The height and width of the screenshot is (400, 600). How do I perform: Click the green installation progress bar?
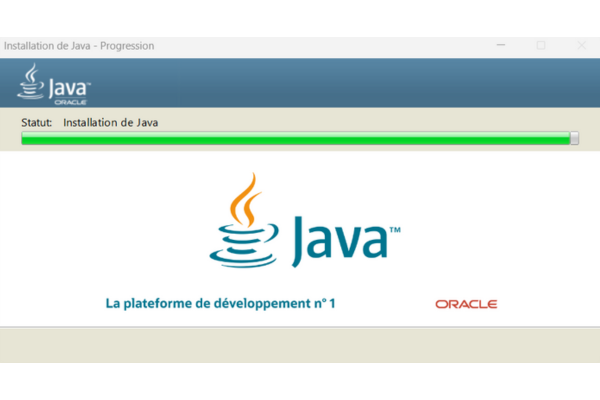[300, 138]
